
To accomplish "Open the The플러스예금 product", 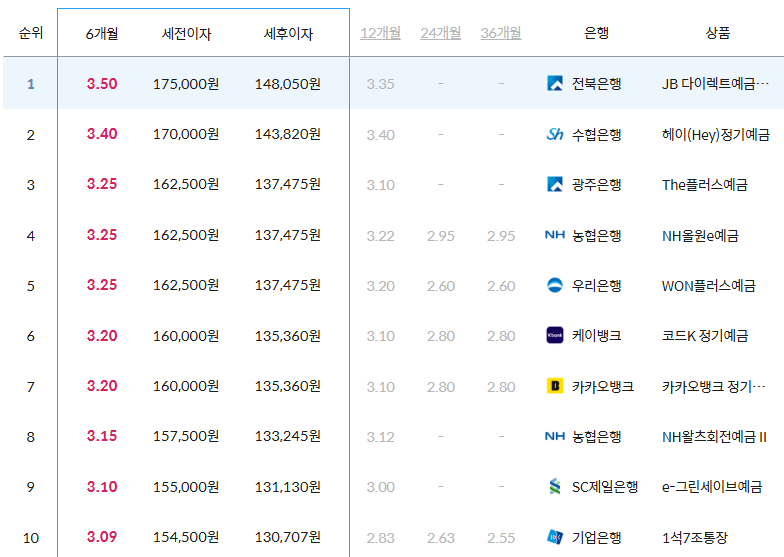I will pyautogui.click(x=705, y=184).
